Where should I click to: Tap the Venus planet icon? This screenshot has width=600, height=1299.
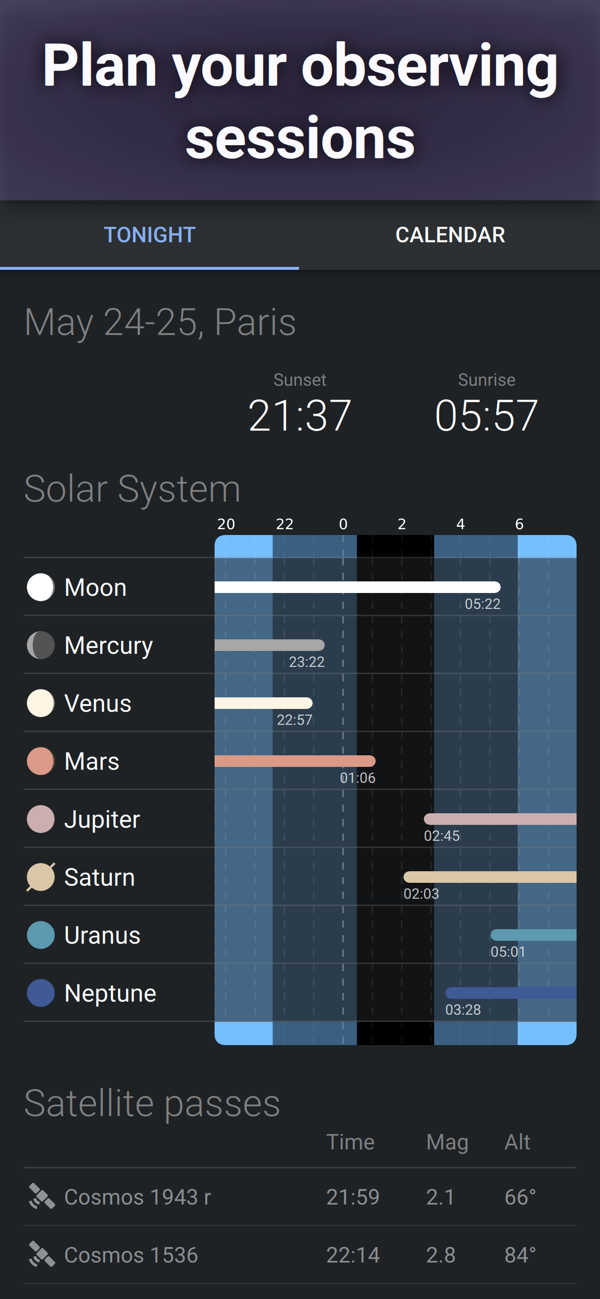[40, 703]
